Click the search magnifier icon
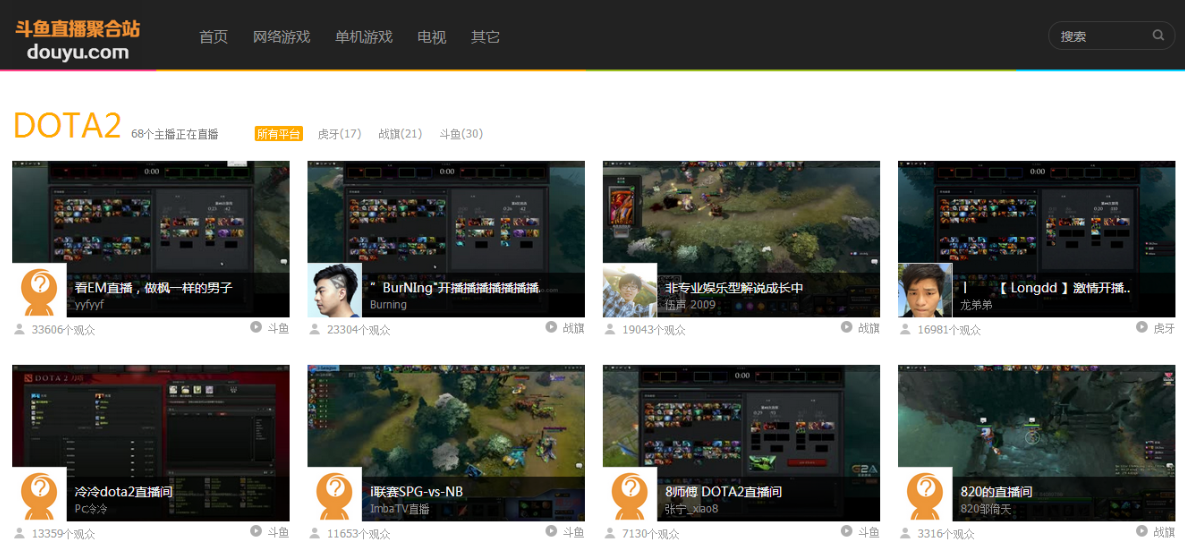 pos(1158,35)
